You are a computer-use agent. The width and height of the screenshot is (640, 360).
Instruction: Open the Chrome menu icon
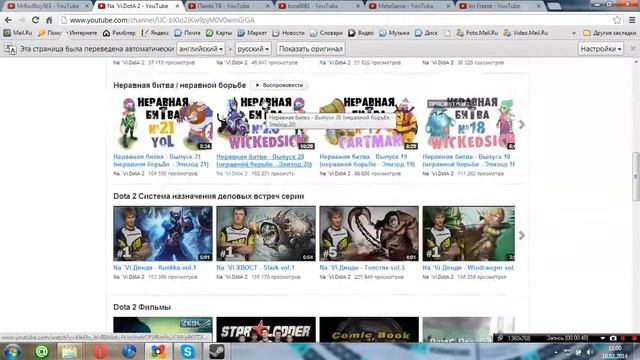tap(632, 20)
